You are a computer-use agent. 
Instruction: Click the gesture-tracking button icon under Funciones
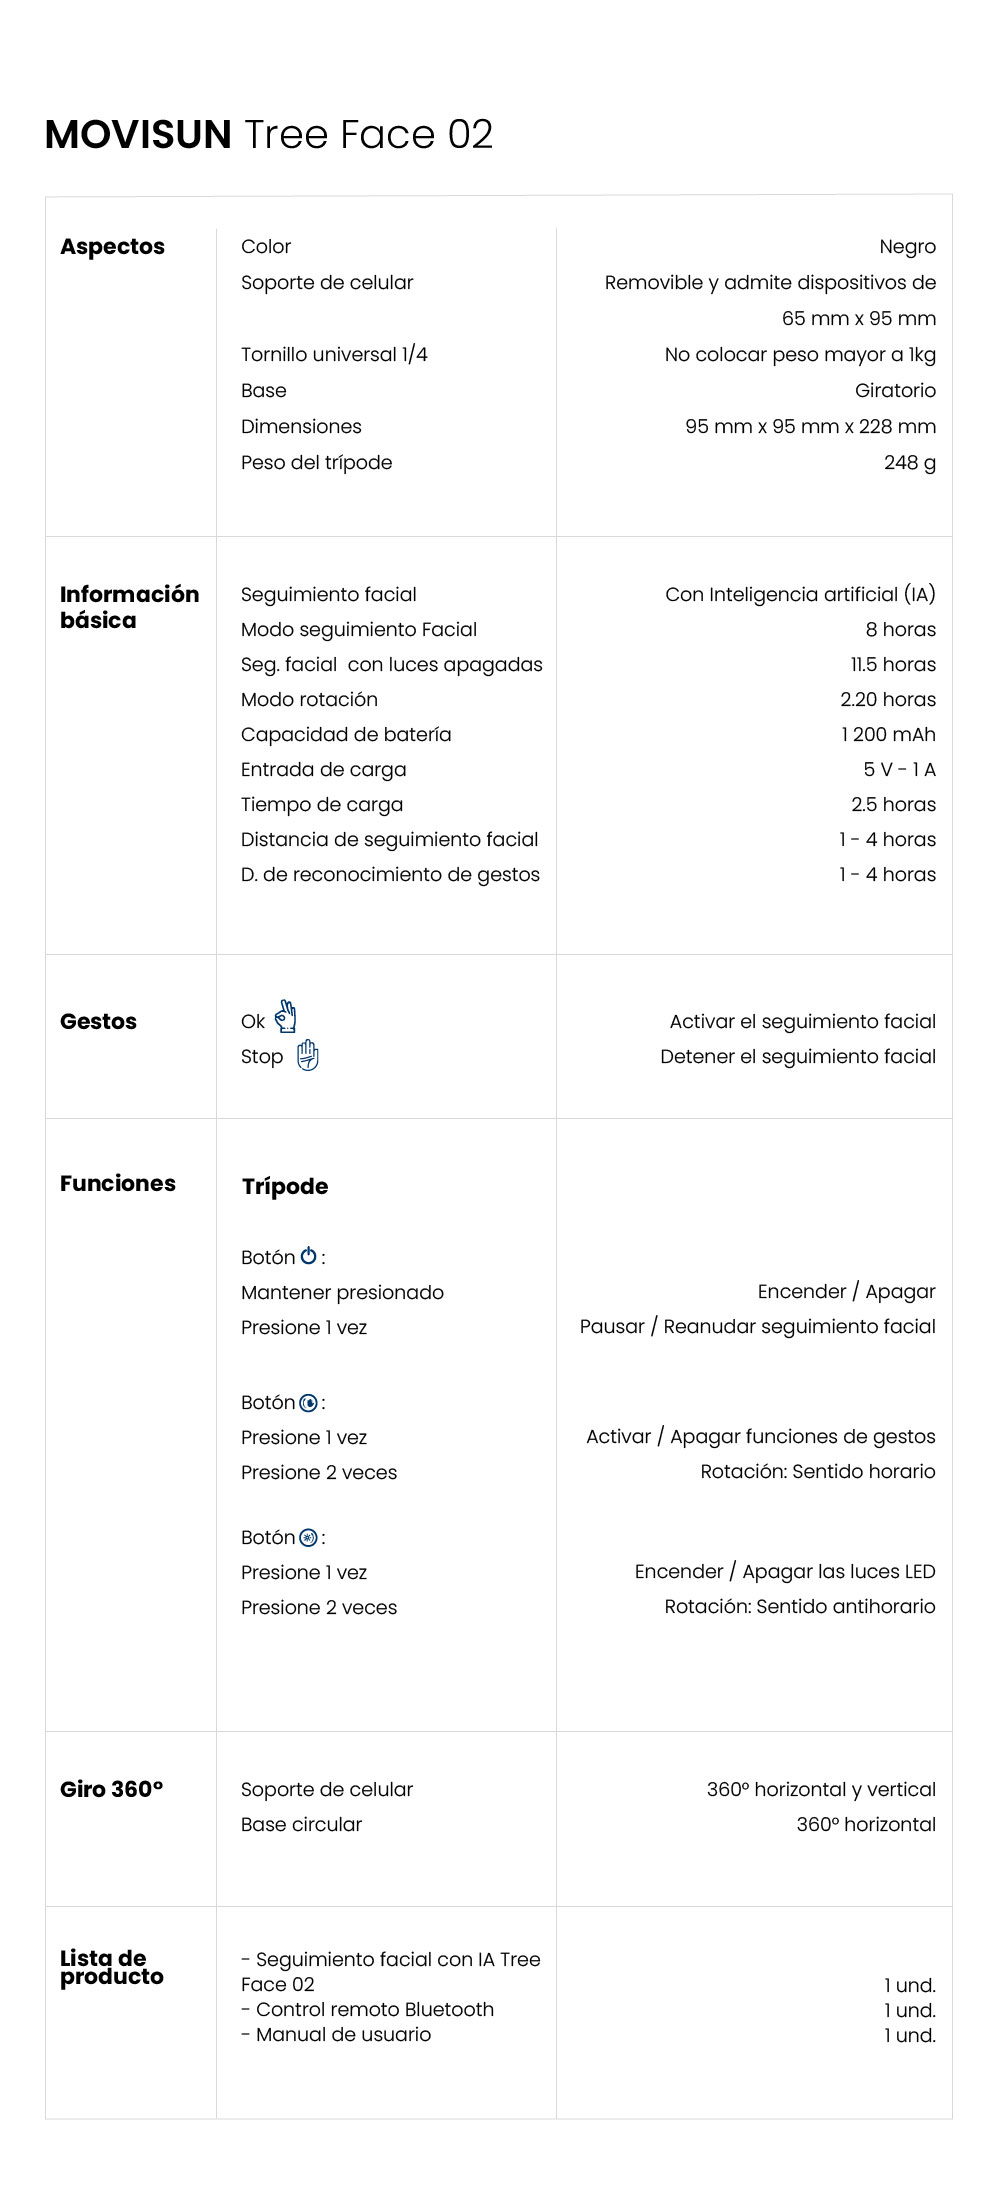(x=309, y=1403)
